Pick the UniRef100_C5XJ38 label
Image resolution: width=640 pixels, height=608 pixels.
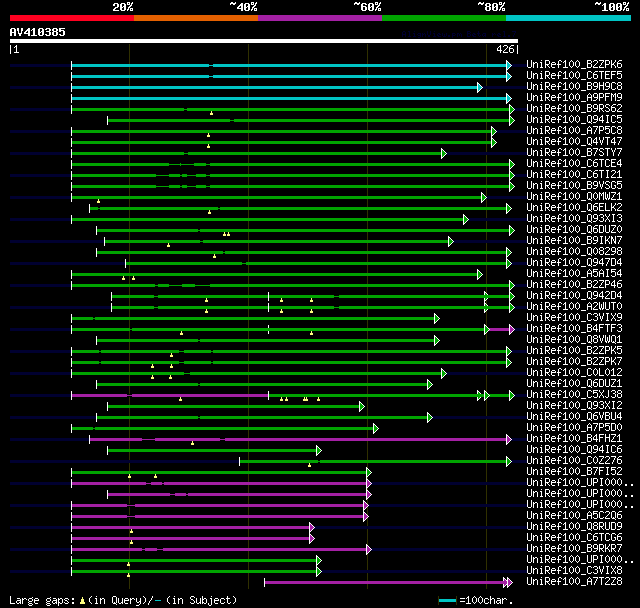tap(574, 395)
